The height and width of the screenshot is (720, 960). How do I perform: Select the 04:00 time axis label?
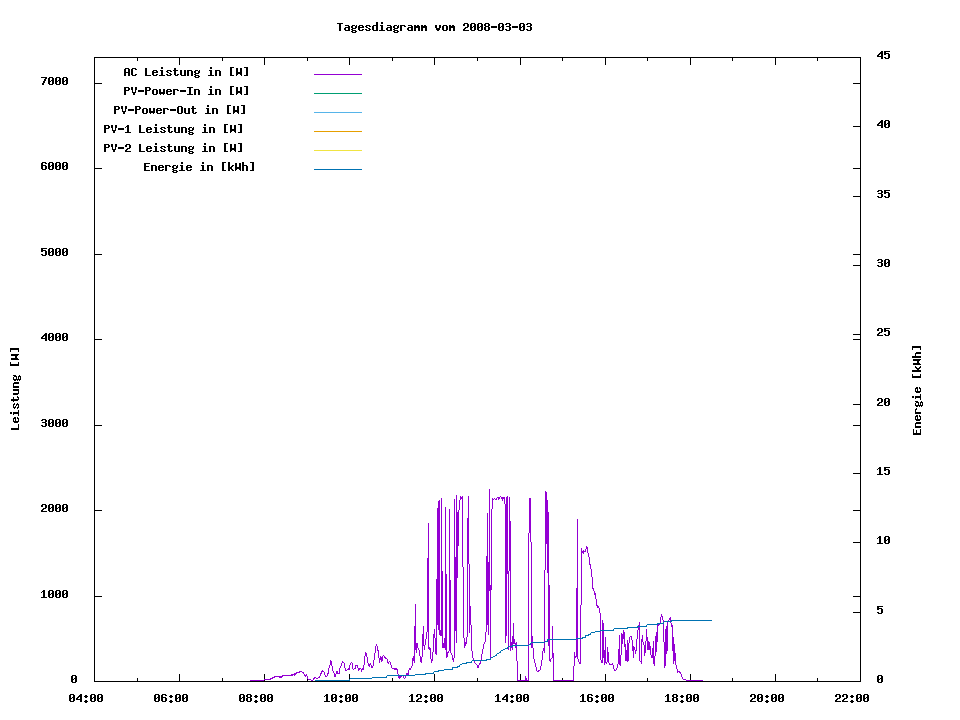(x=86, y=698)
